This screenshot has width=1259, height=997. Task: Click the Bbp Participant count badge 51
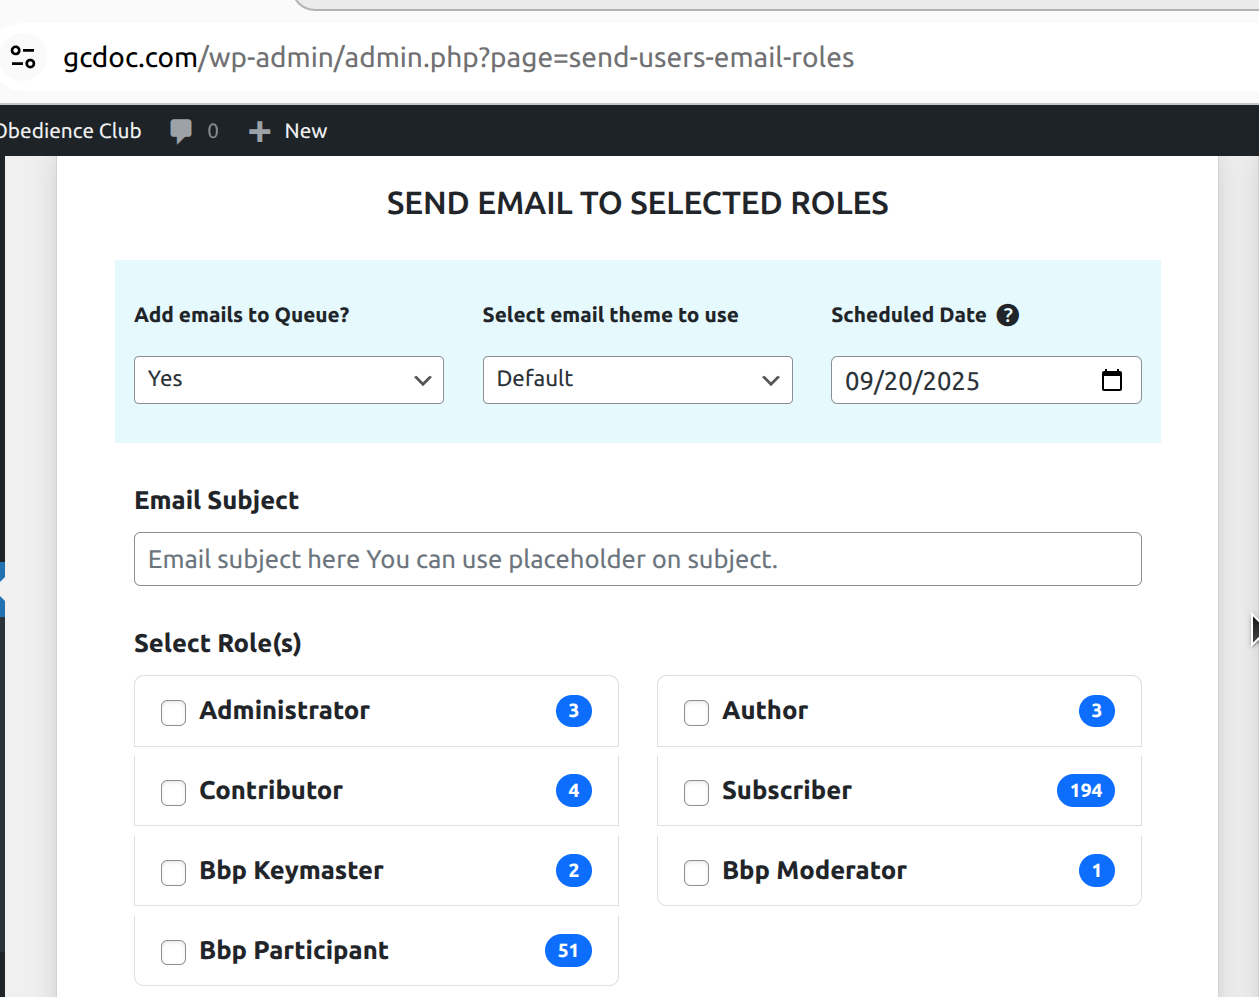(x=568, y=951)
